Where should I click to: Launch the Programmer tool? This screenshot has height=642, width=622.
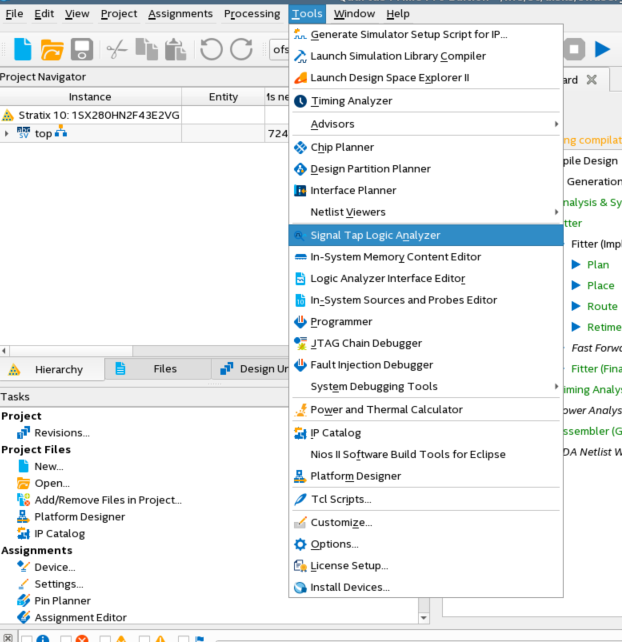point(341,322)
